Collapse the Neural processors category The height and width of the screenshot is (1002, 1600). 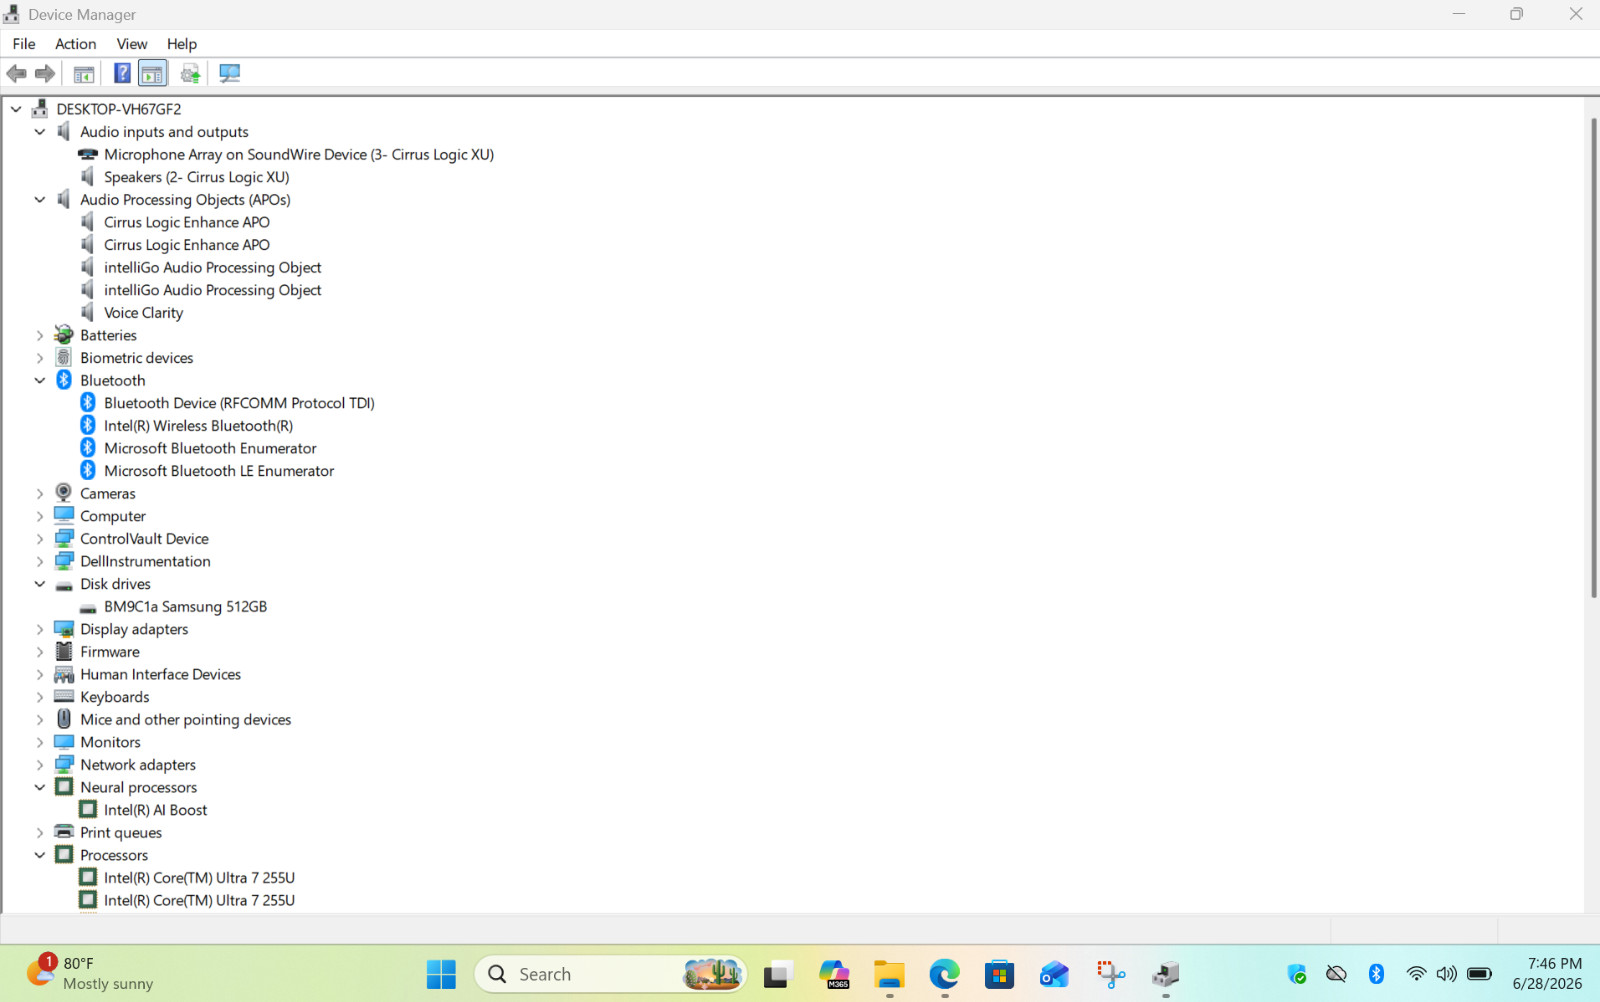click(40, 788)
